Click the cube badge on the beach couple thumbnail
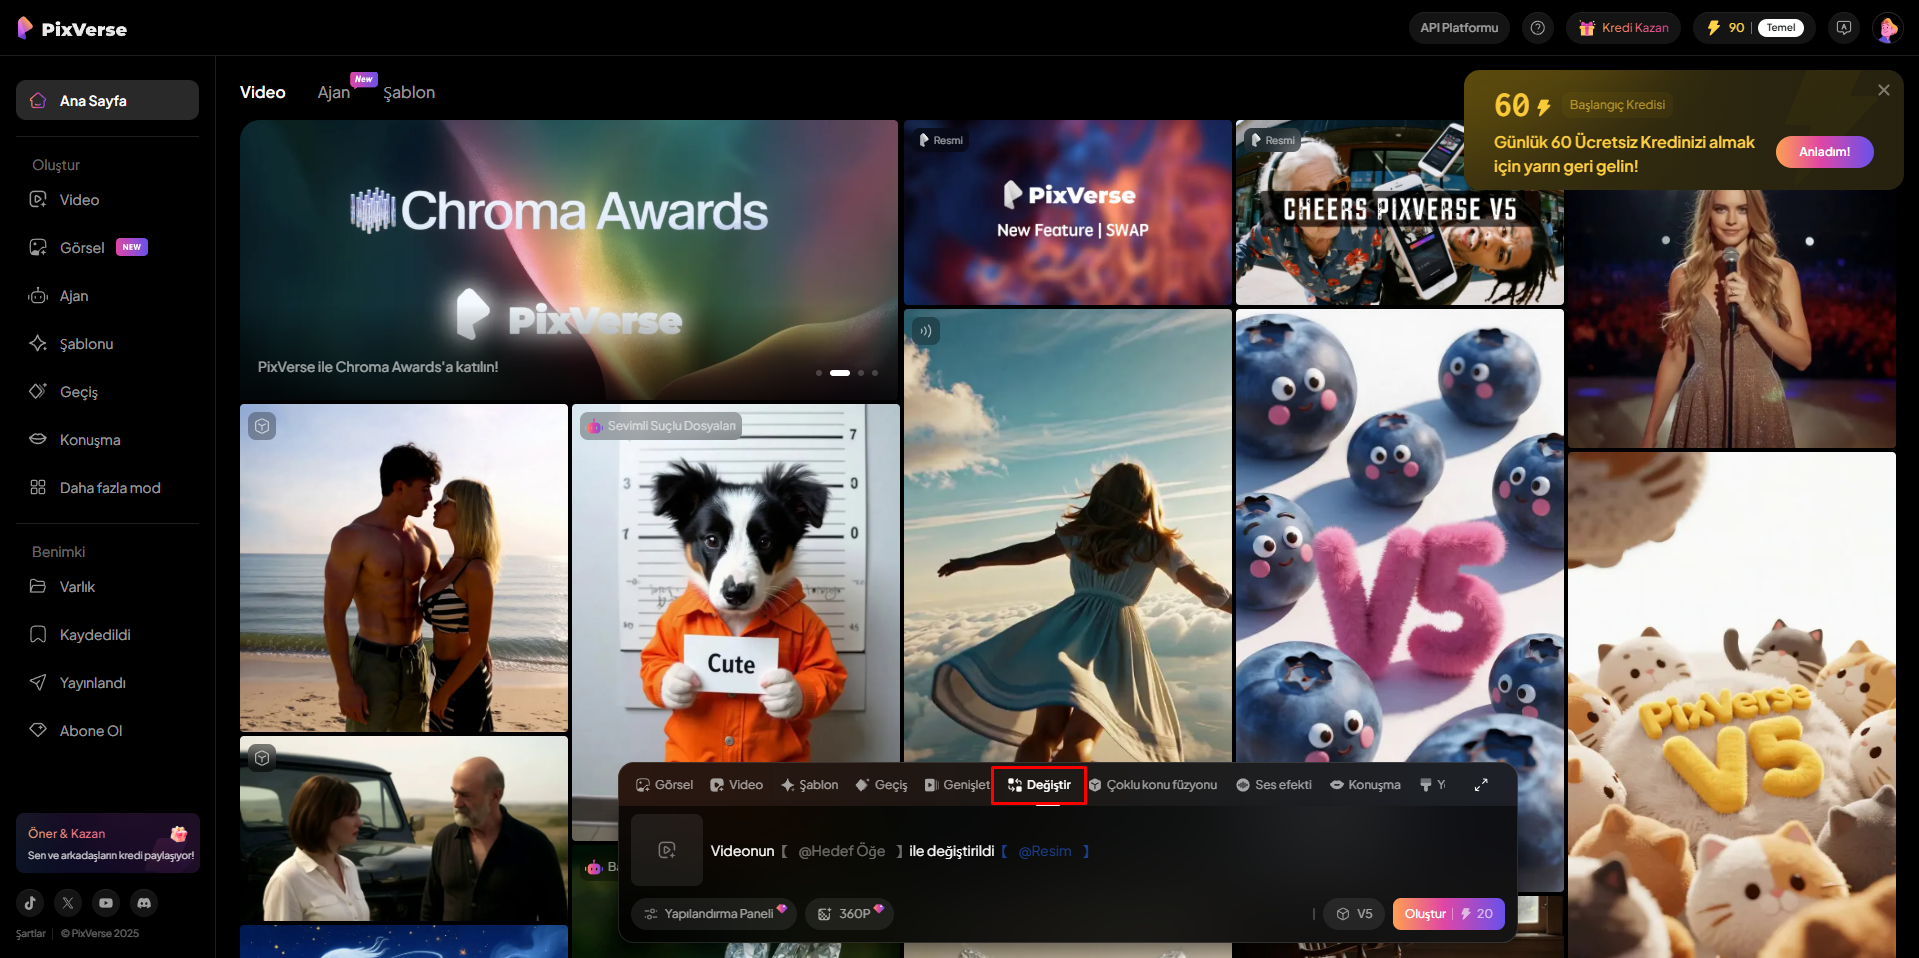The width and height of the screenshot is (1919, 958). click(x=262, y=426)
